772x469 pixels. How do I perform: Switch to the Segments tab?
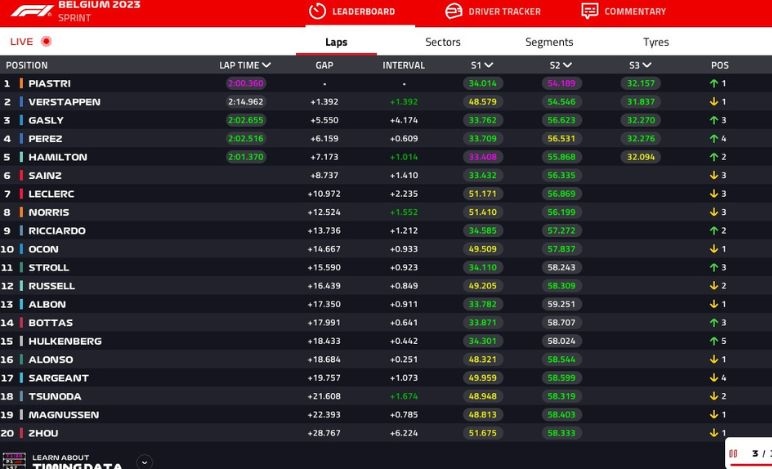(549, 42)
